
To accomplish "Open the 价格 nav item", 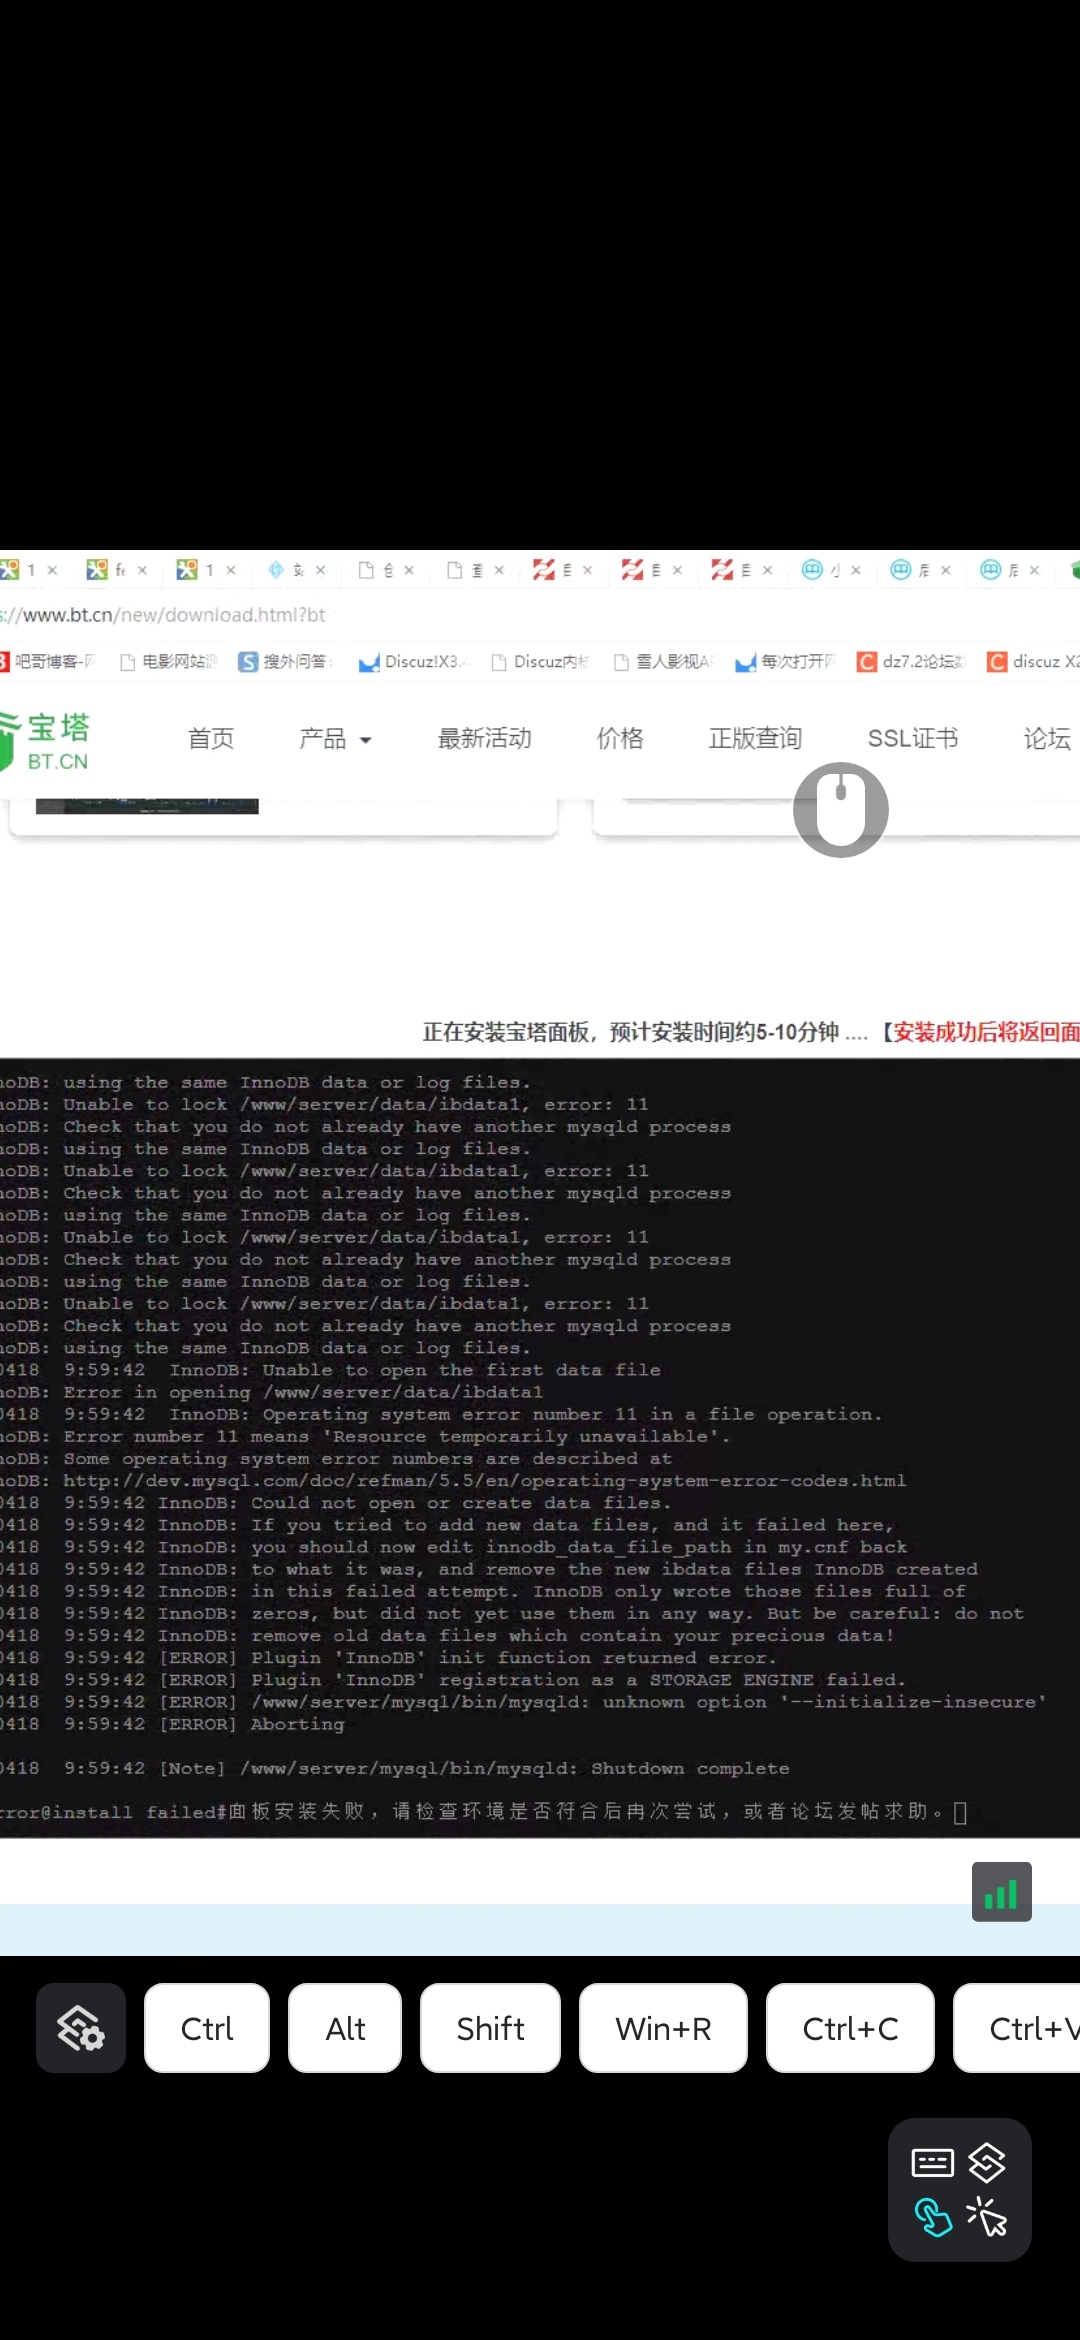I will pos(620,739).
